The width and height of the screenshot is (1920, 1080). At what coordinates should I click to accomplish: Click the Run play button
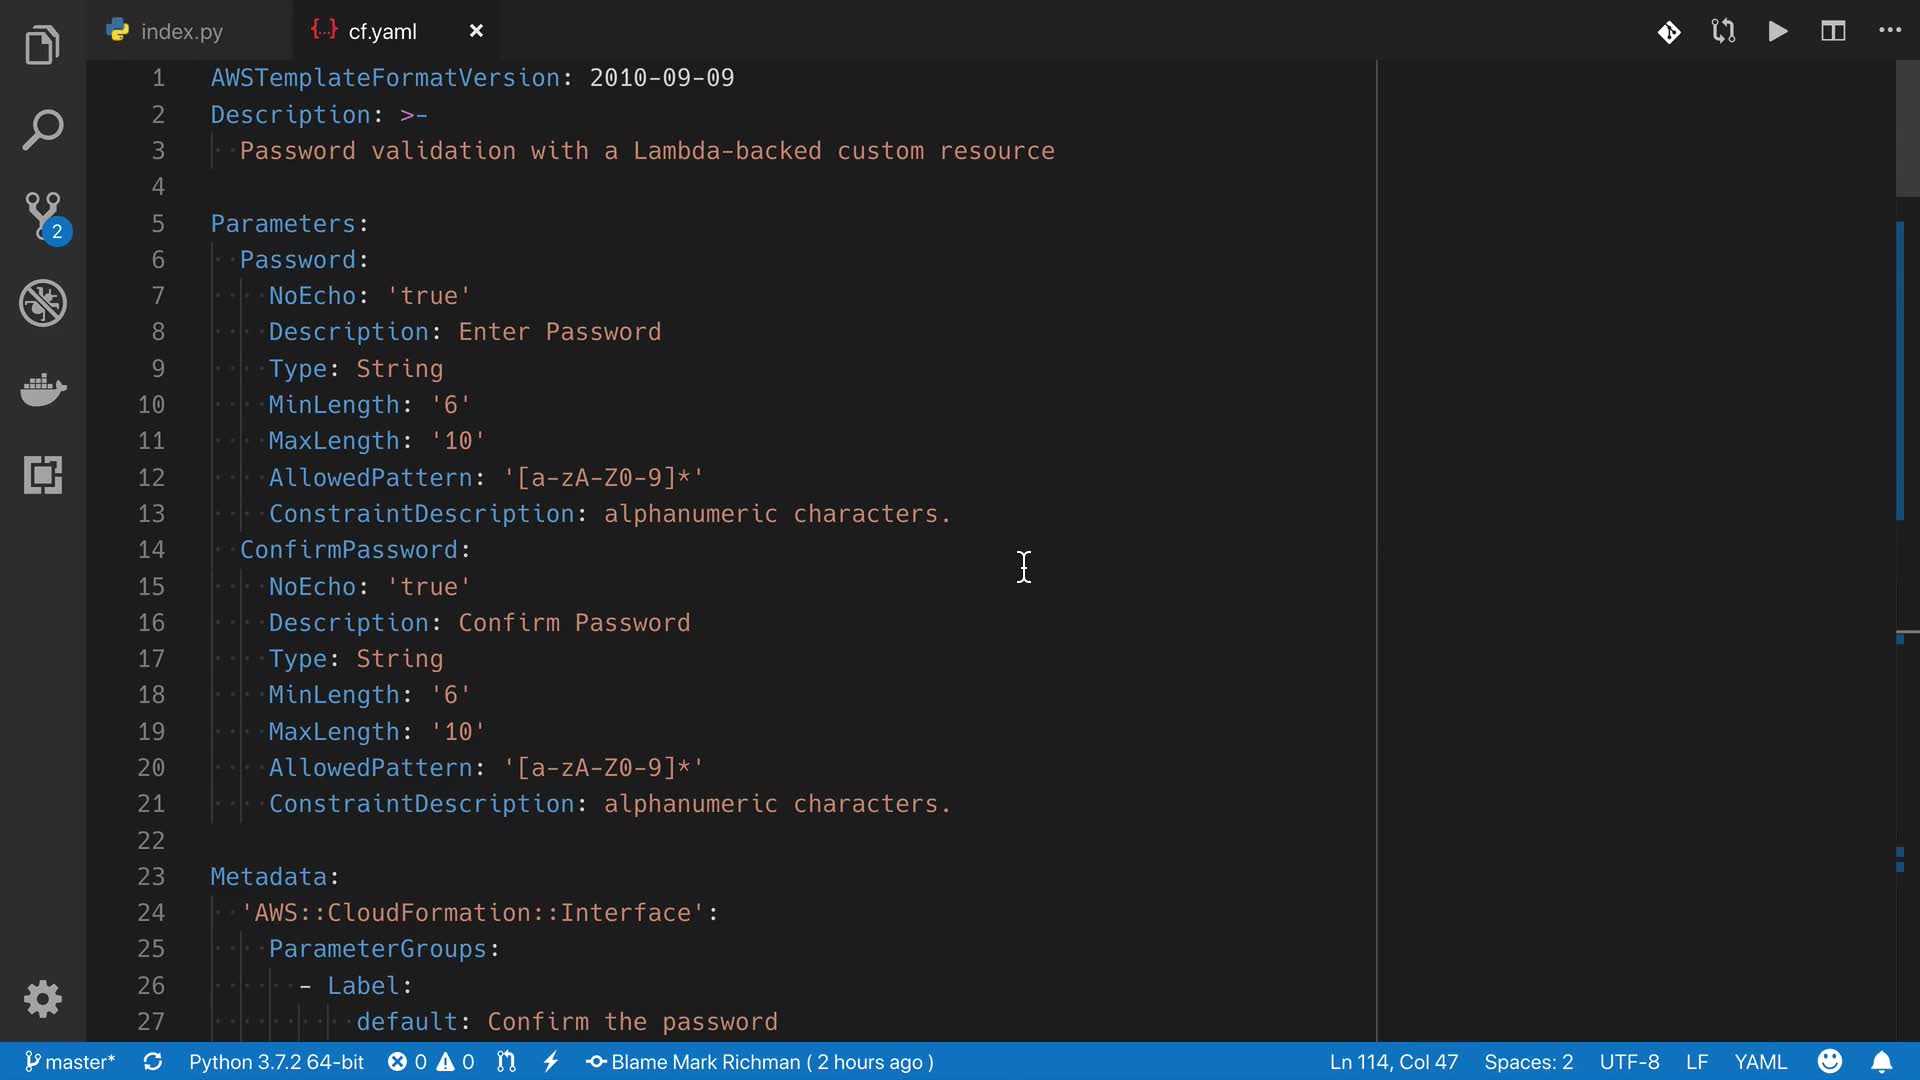coord(1778,31)
